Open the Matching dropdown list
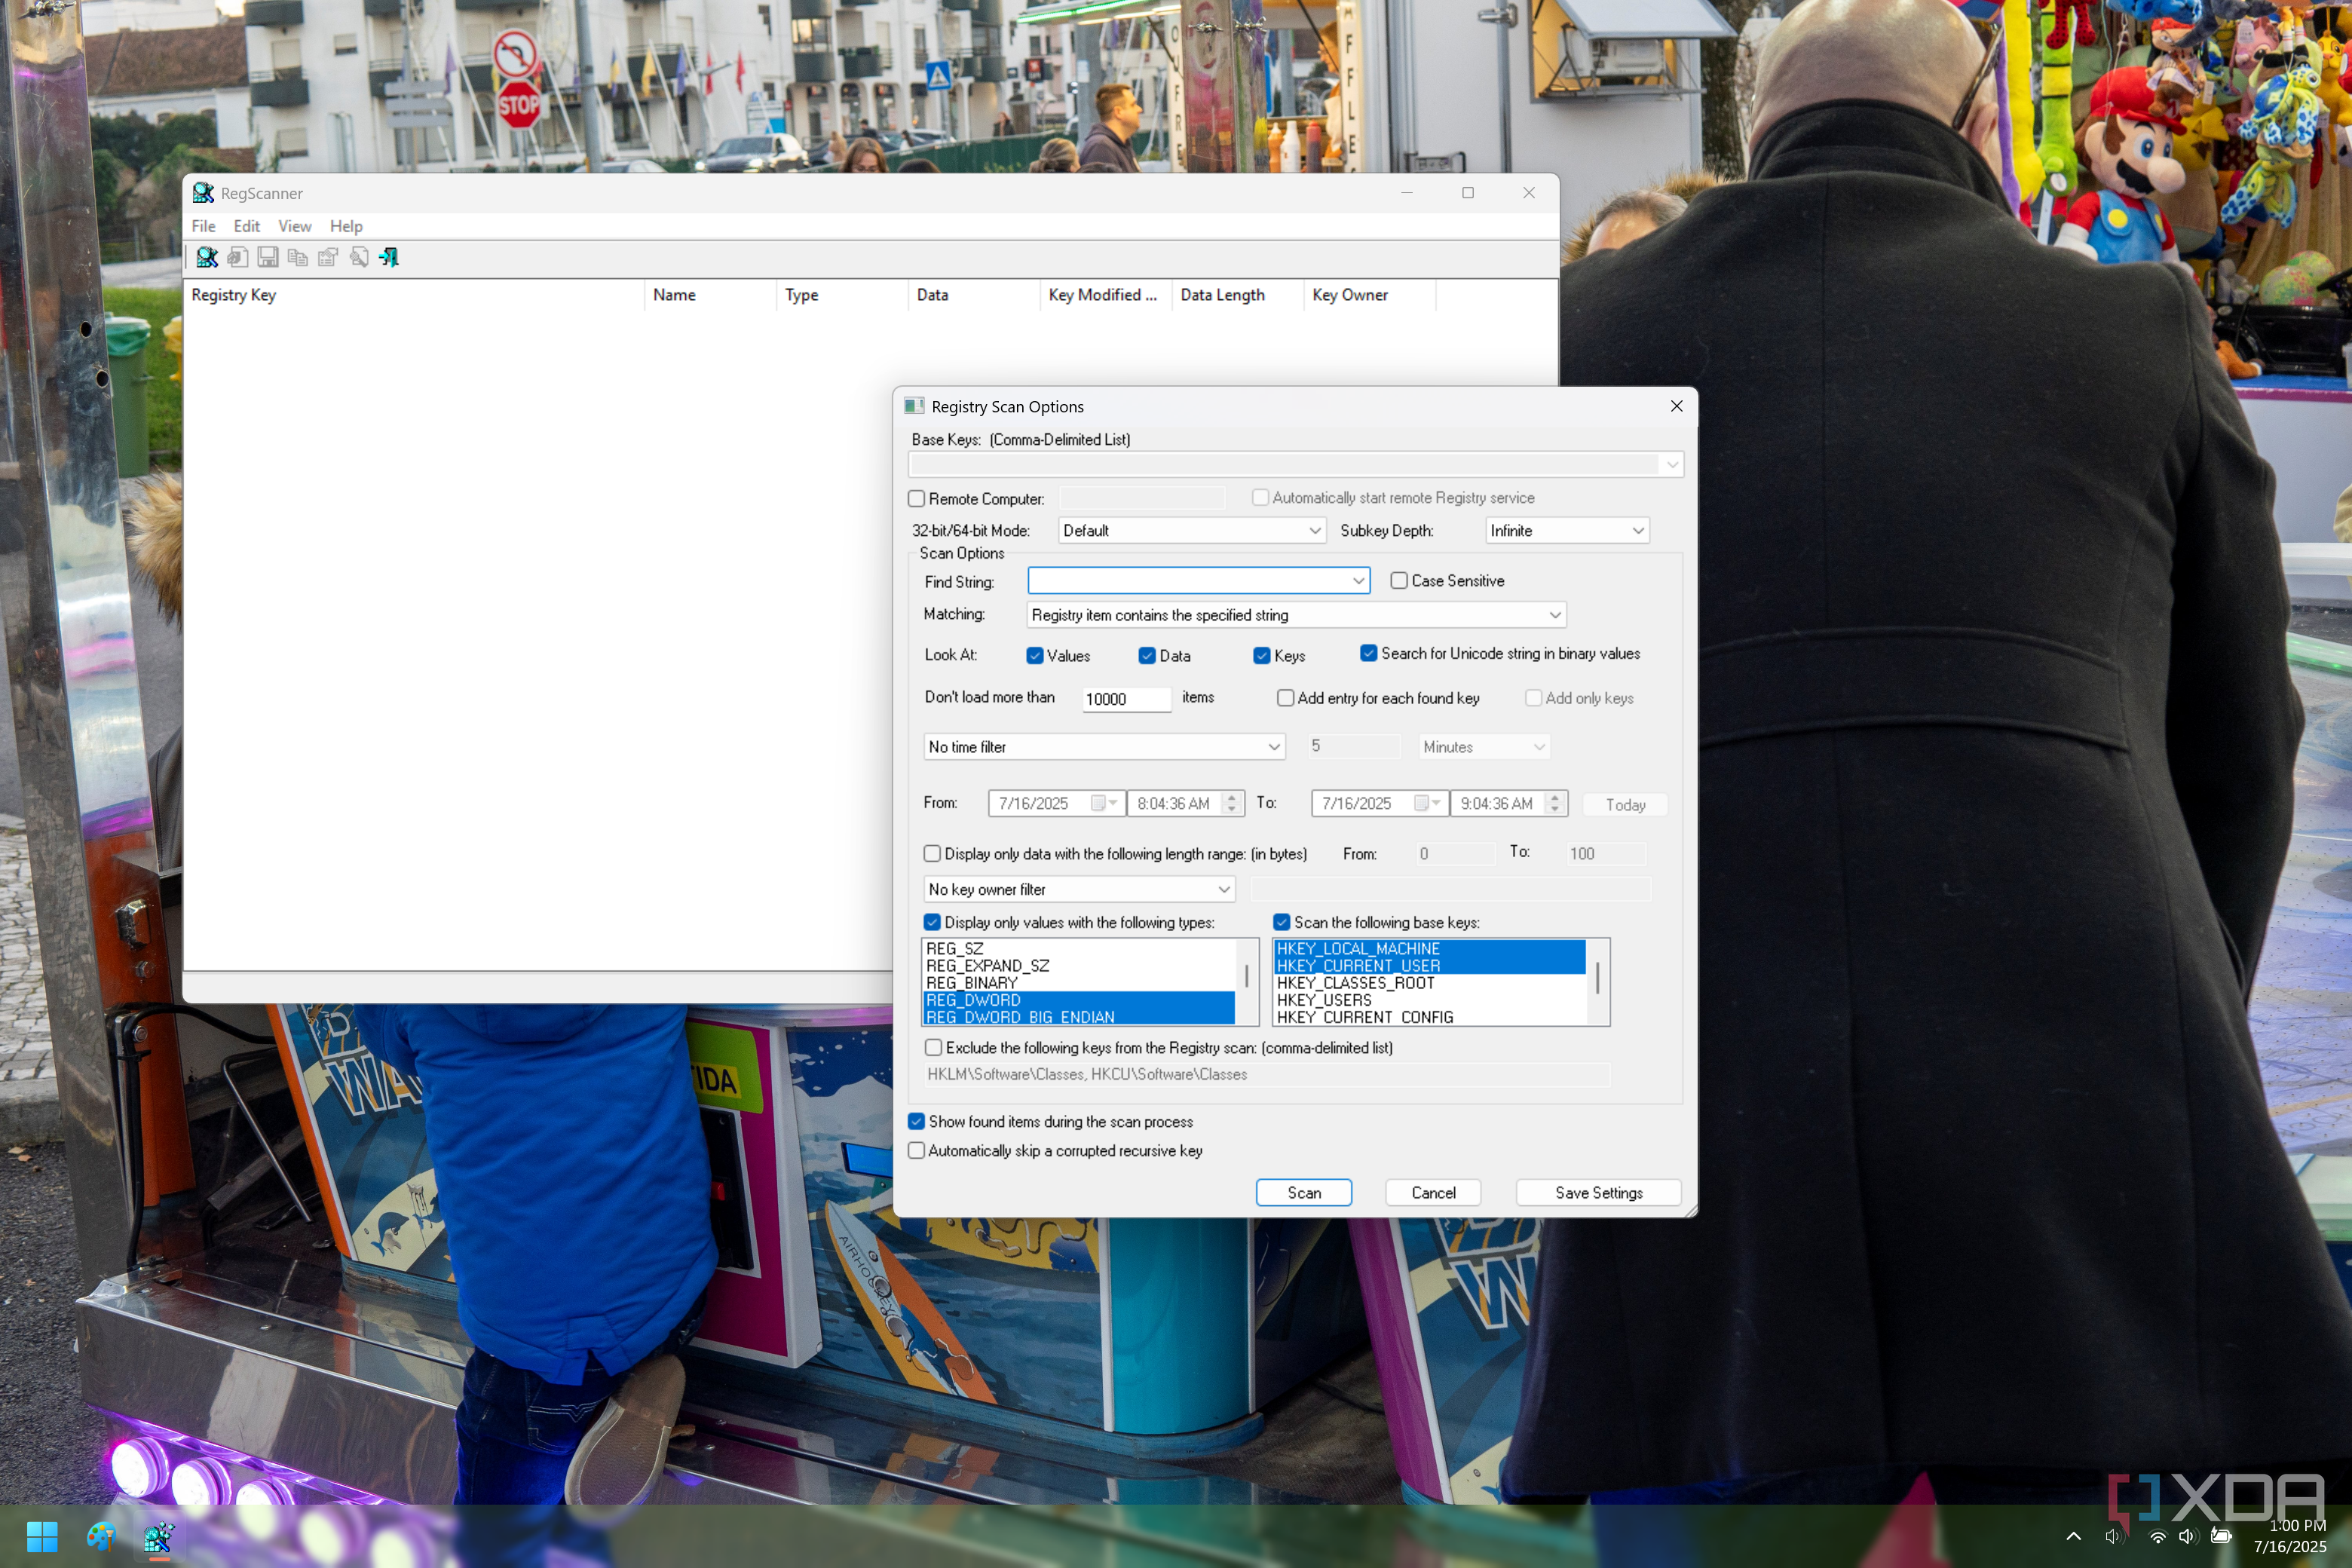 [1554, 615]
